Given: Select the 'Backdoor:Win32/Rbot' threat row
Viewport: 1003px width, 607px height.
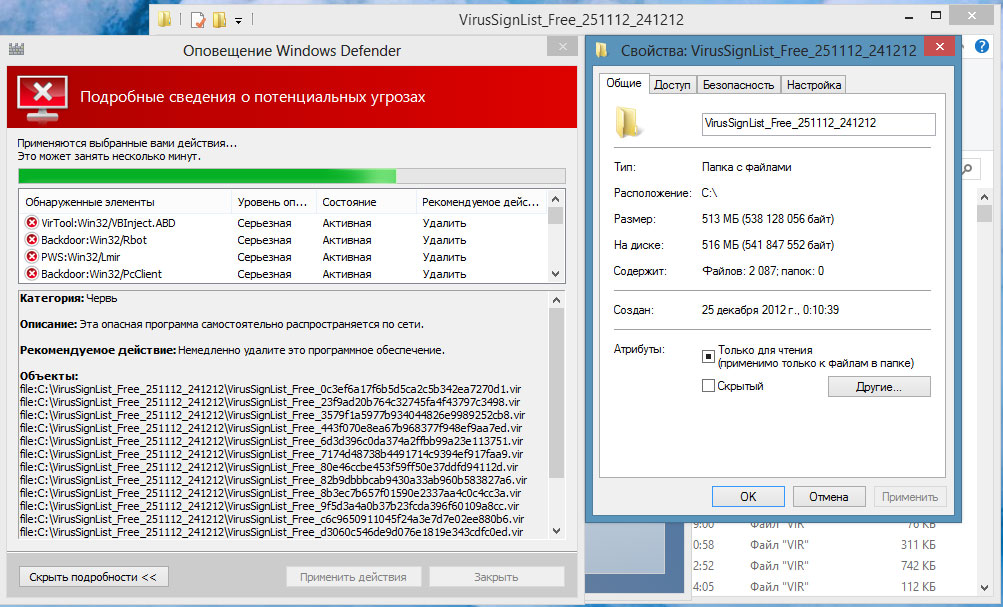Looking at the screenshot, I should coord(283,240).
